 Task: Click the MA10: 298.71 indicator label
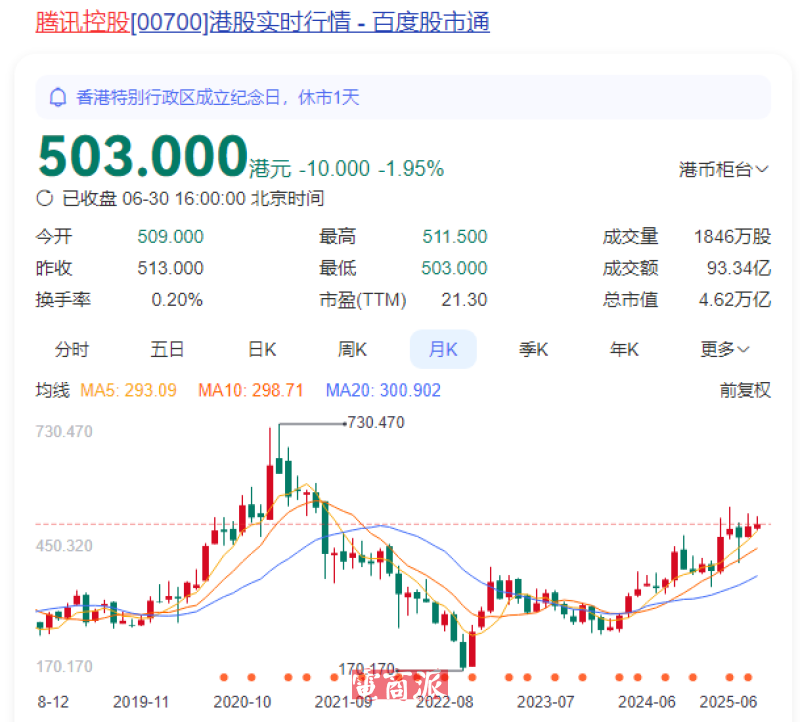coord(251,390)
